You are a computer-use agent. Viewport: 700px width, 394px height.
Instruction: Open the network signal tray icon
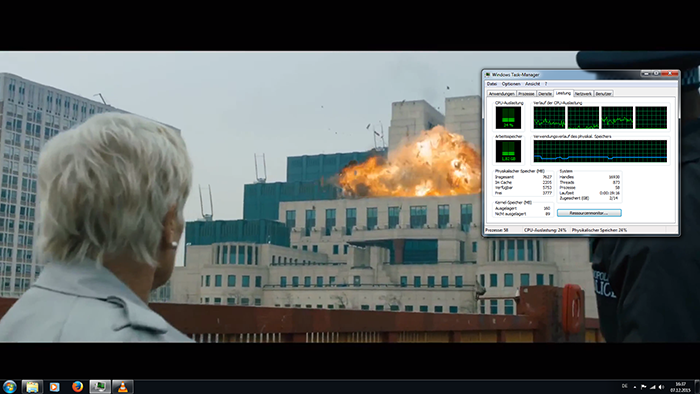click(652, 387)
